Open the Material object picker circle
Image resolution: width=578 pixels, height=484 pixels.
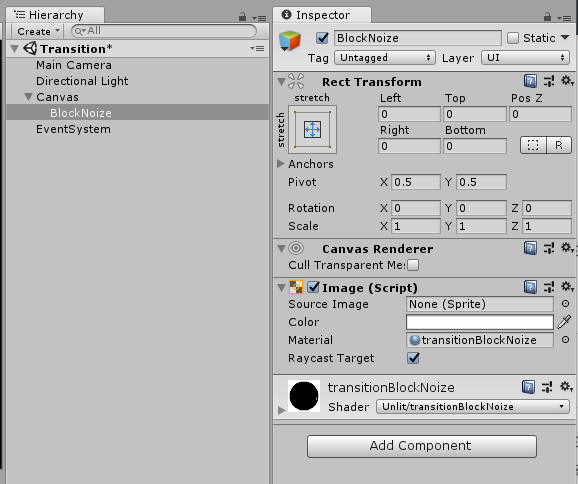coord(565,340)
